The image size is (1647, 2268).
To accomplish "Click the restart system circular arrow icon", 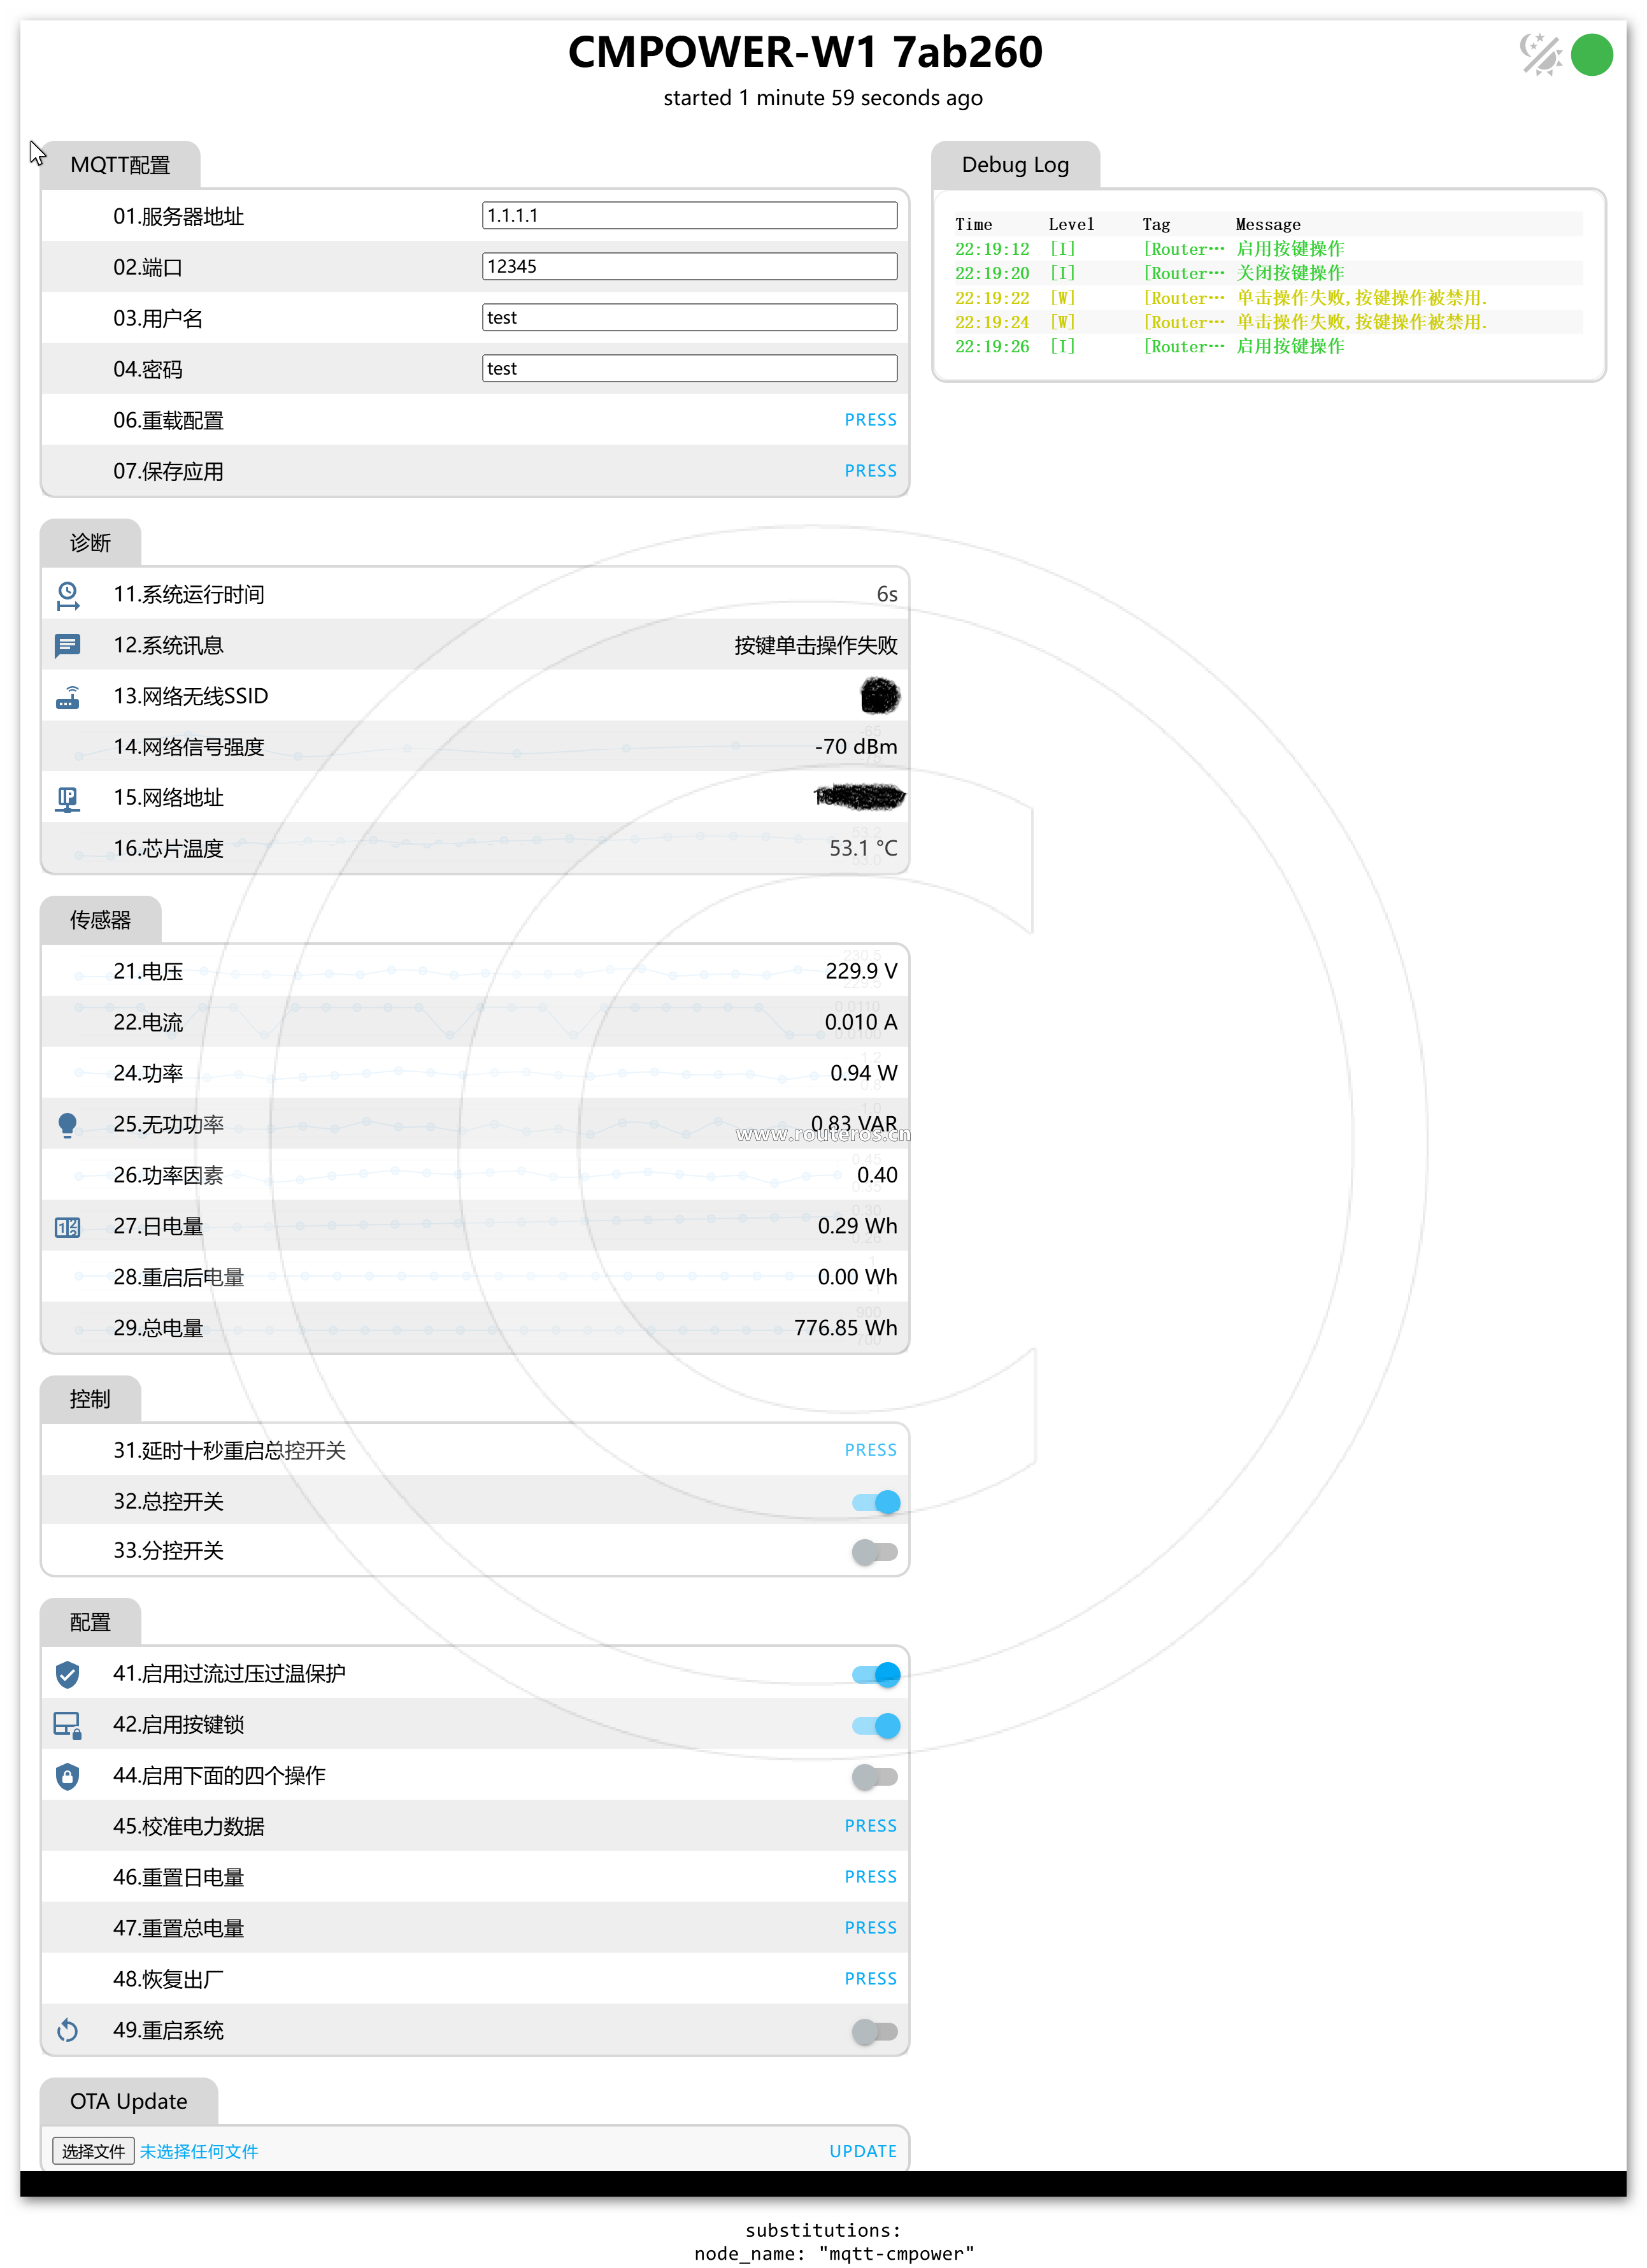I will pos(67,2031).
